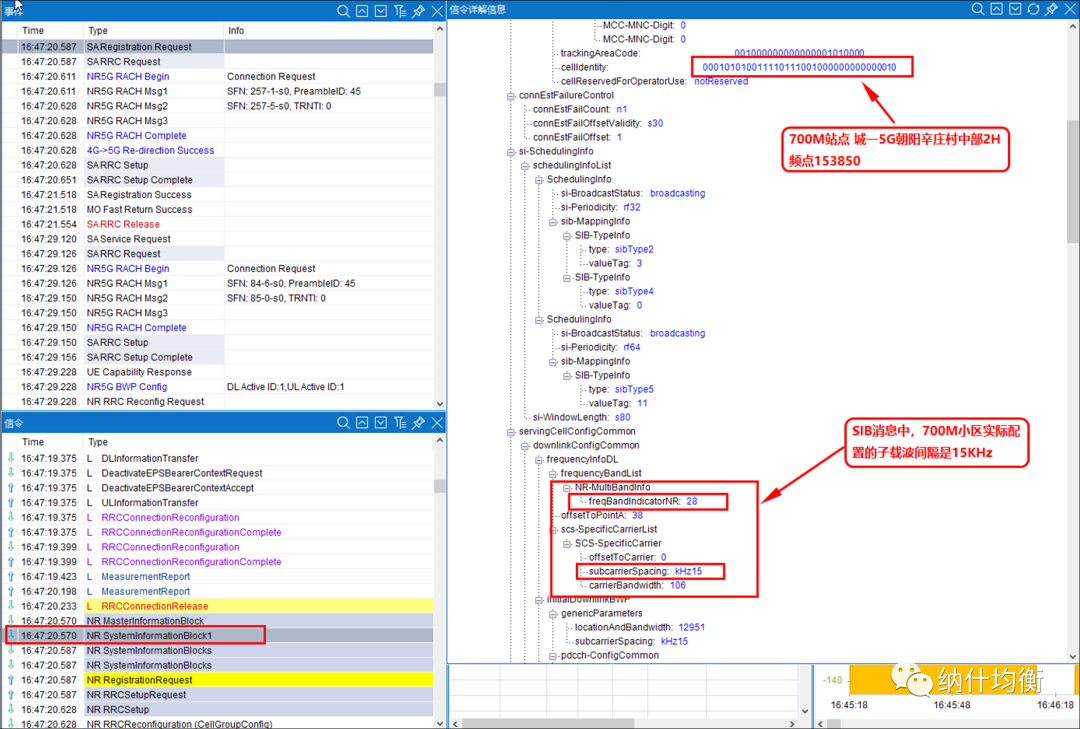Open search in the 事件 events panel
Image resolution: width=1080 pixels, height=729 pixels.
click(x=343, y=11)
